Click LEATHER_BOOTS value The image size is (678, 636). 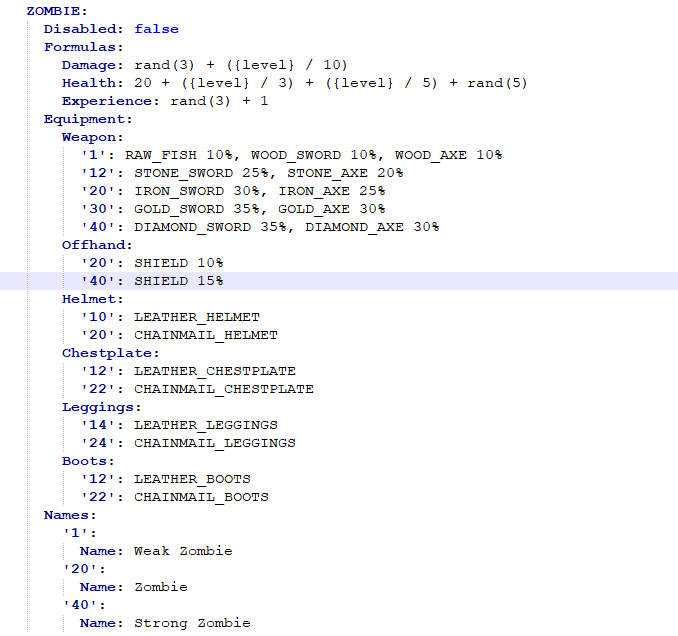tap(192, 479)
